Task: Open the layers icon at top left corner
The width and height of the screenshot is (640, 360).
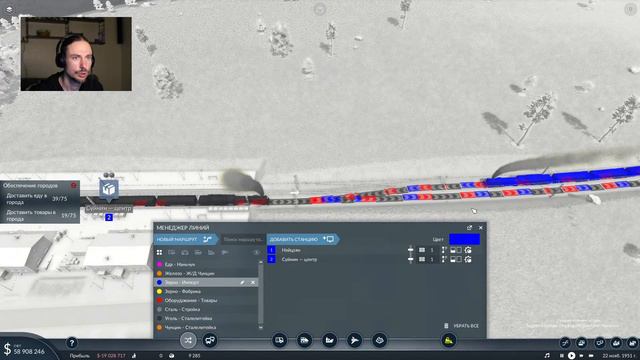Action: pyautogui.click(x=9, y=9)
